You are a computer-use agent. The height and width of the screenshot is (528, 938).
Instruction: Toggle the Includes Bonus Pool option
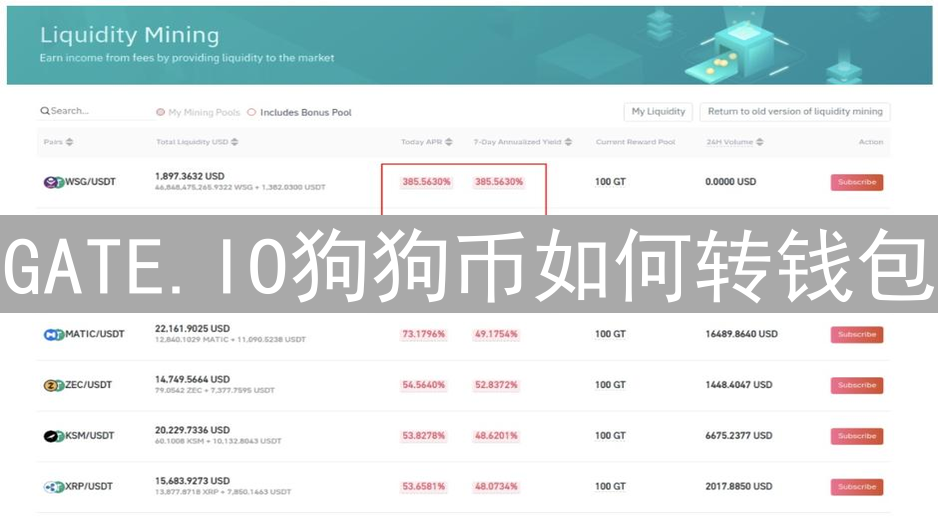pyautogui.click(x=252, y=112)
